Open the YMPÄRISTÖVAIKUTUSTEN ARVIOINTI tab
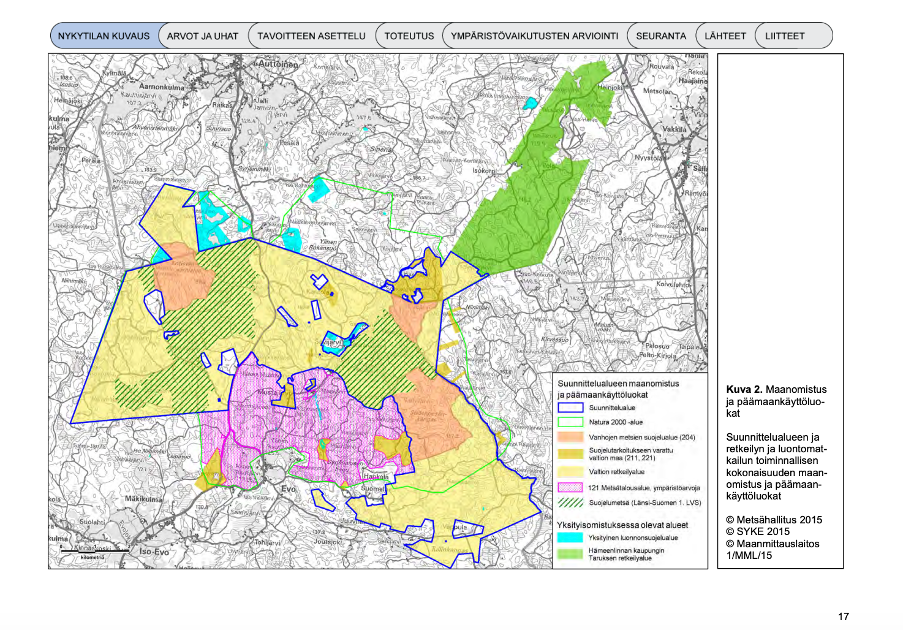904x630 pixels. (x=534, y=36)
